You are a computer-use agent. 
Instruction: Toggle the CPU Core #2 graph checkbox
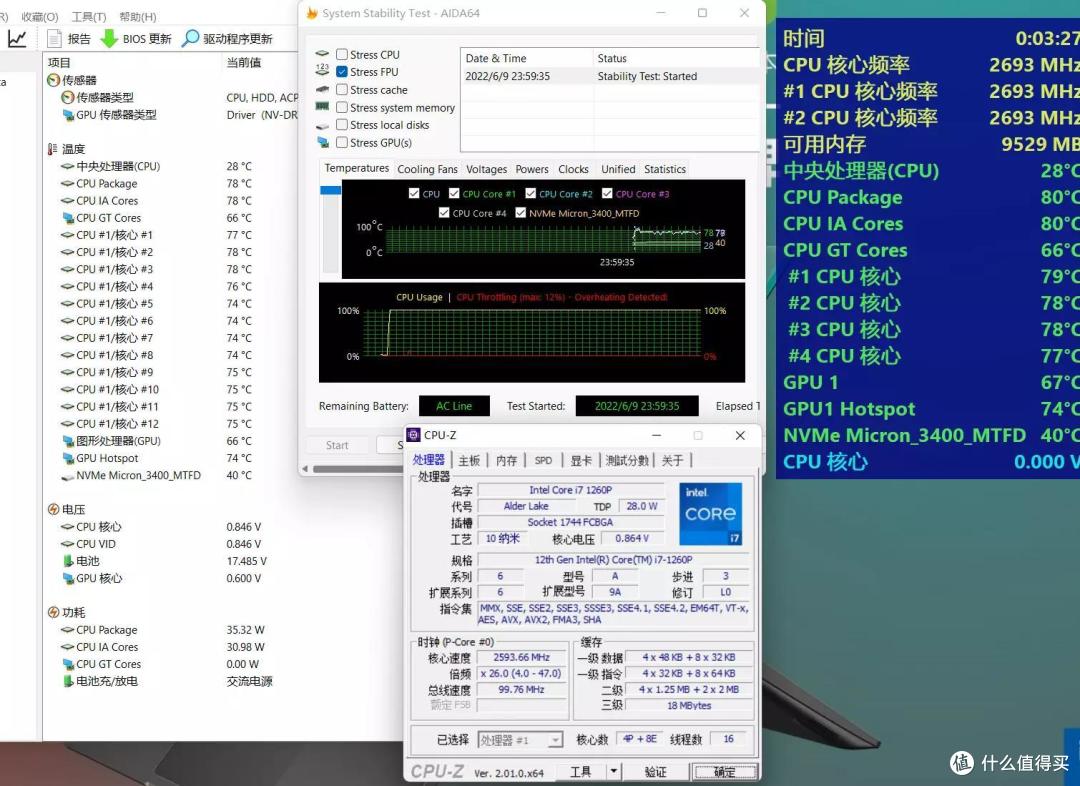[530, 194]
